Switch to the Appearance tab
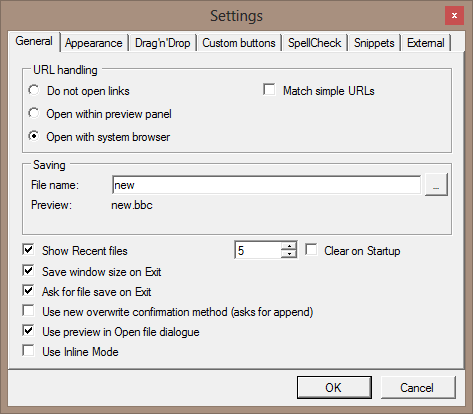Viewport: 473px width, 414px height. click(x=94, y=43)
